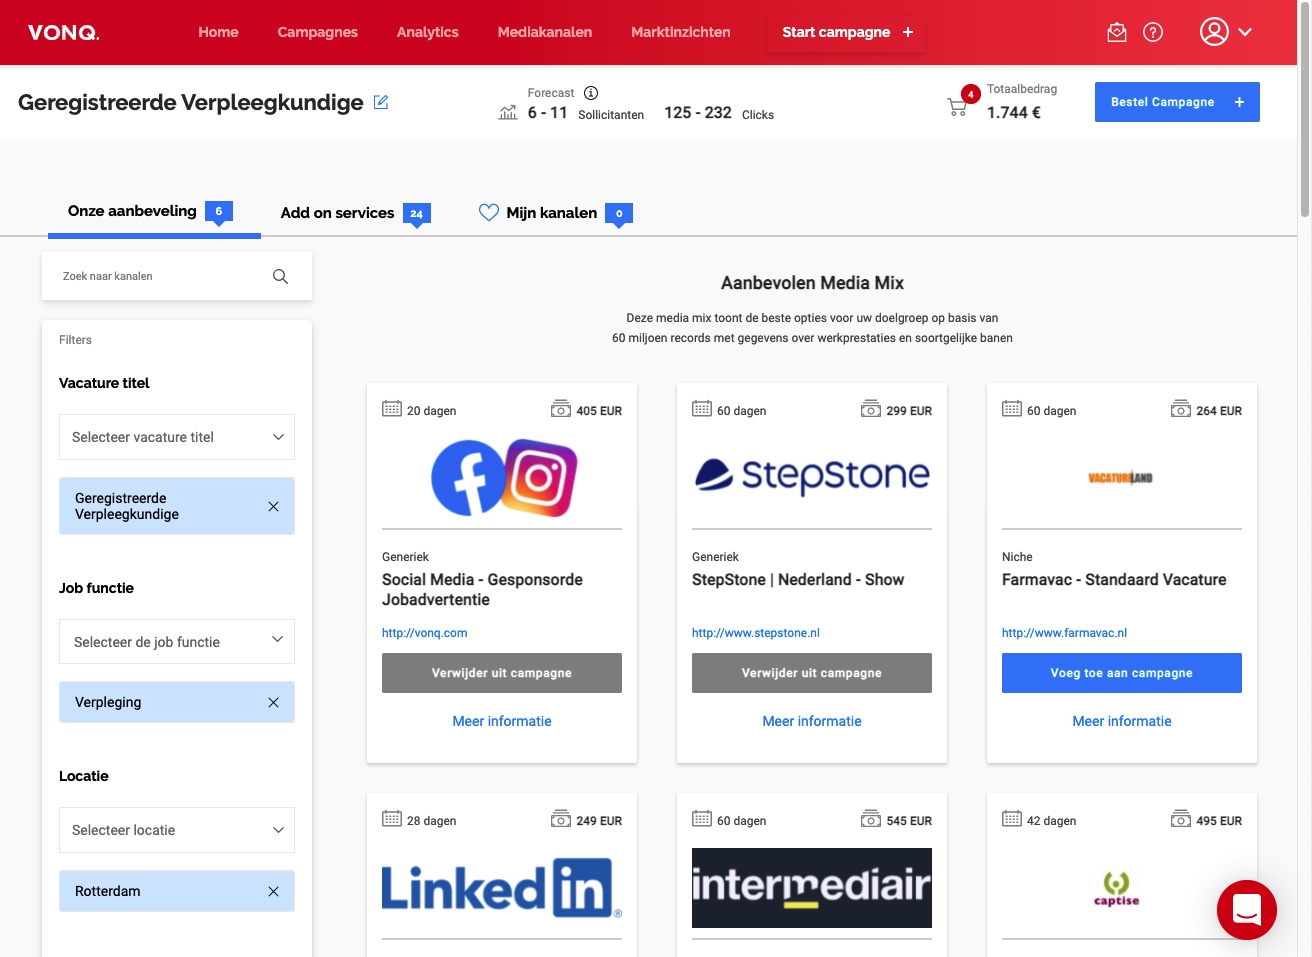Open Marktinzichten menu item

pyautogui.click(x=681, y=32)
